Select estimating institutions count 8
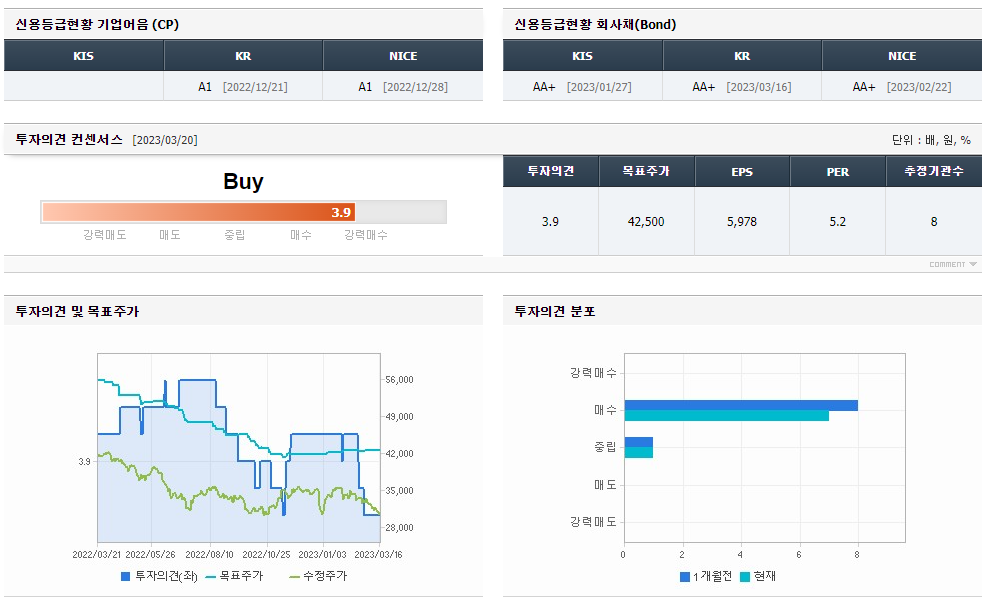 click(934, 222)
